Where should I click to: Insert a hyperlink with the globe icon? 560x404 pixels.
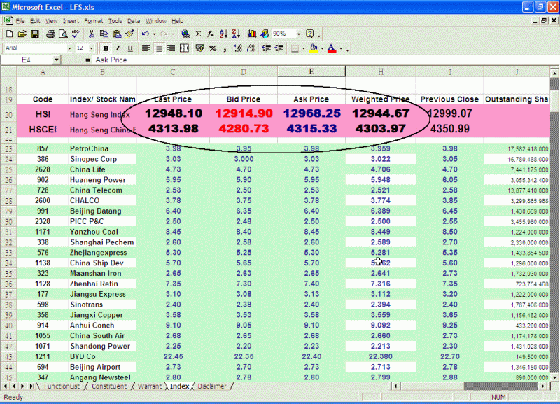tap(185, 34)
